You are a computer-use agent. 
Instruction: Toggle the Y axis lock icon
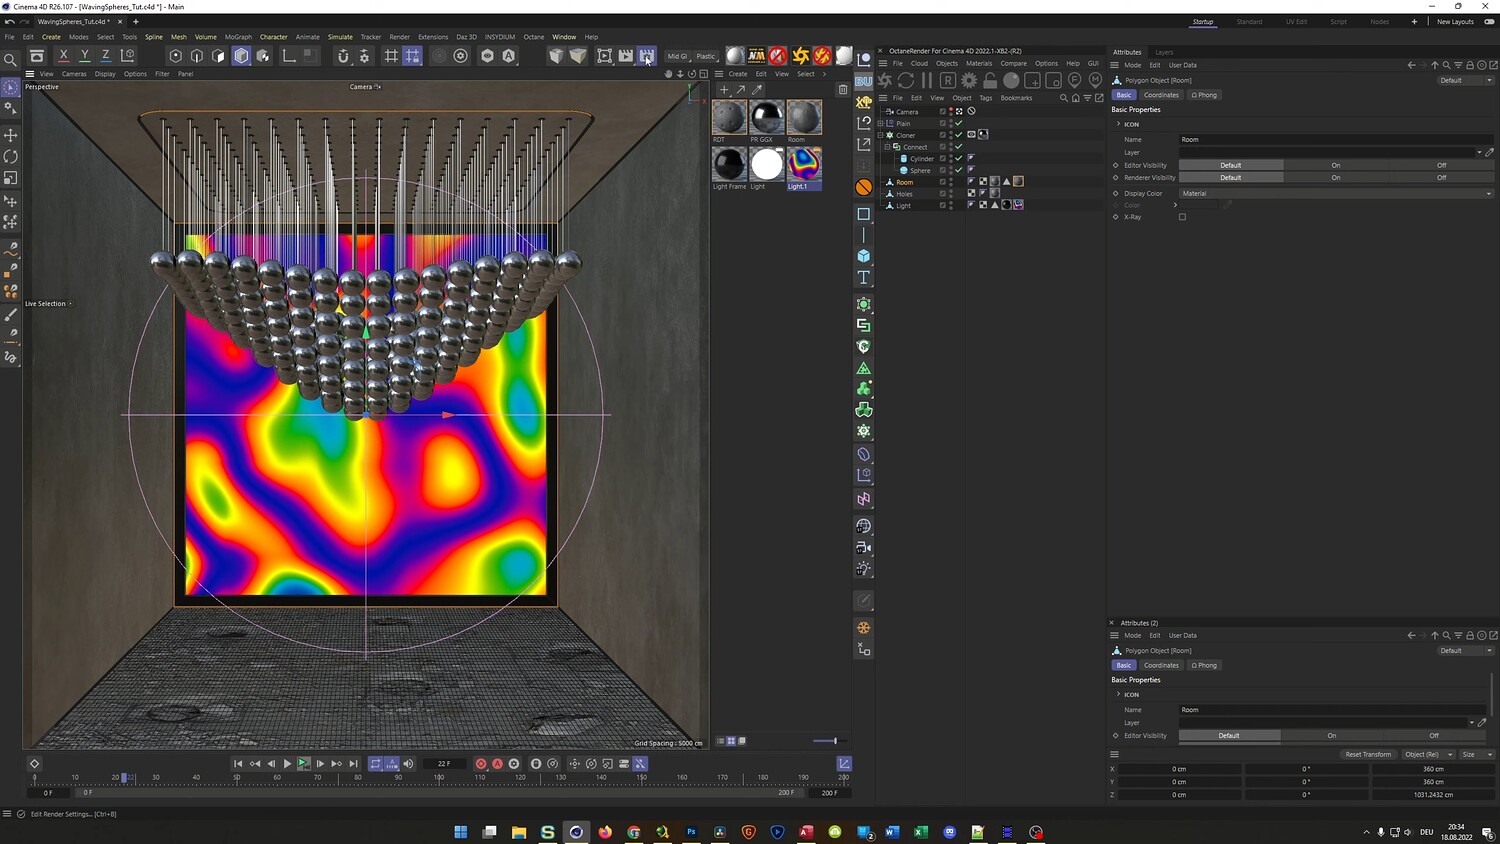[x=85, y=56]
